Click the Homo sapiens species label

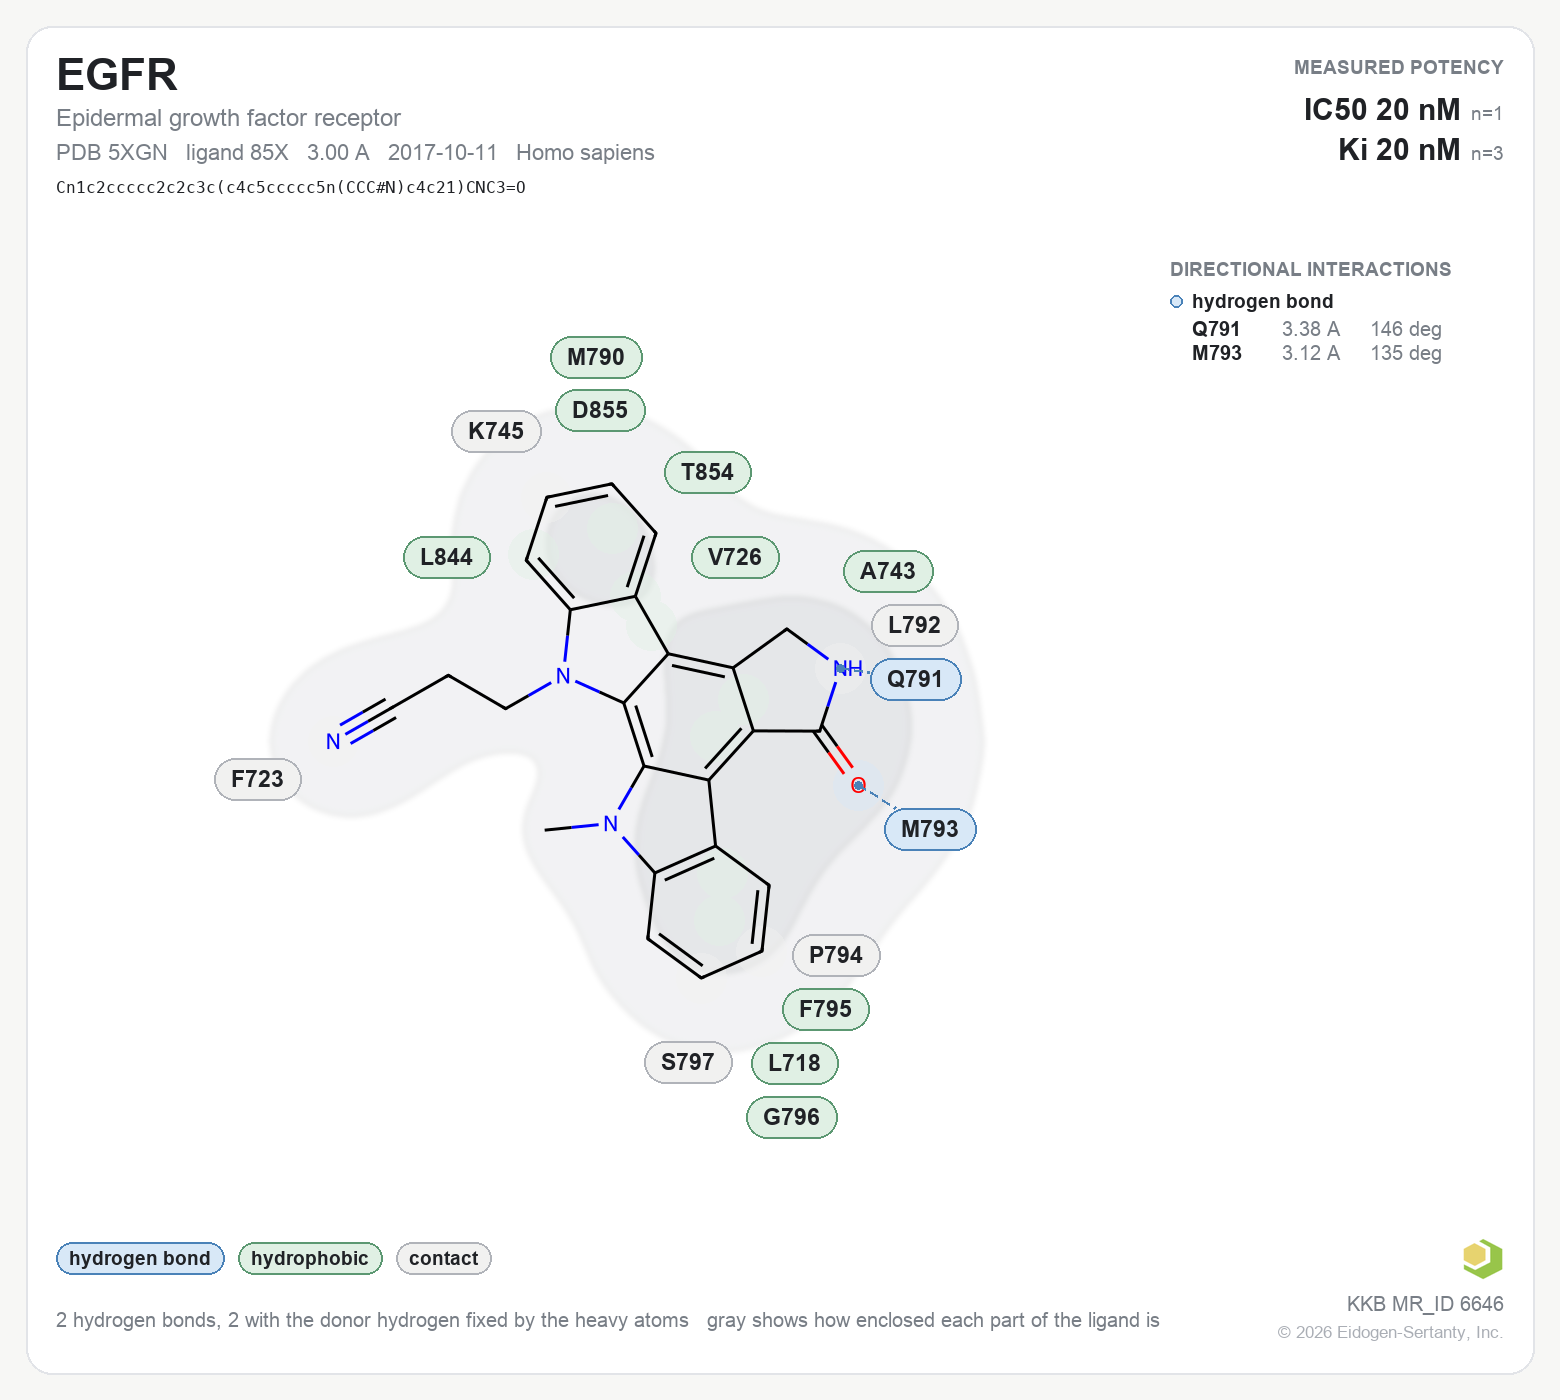point(585,152)
